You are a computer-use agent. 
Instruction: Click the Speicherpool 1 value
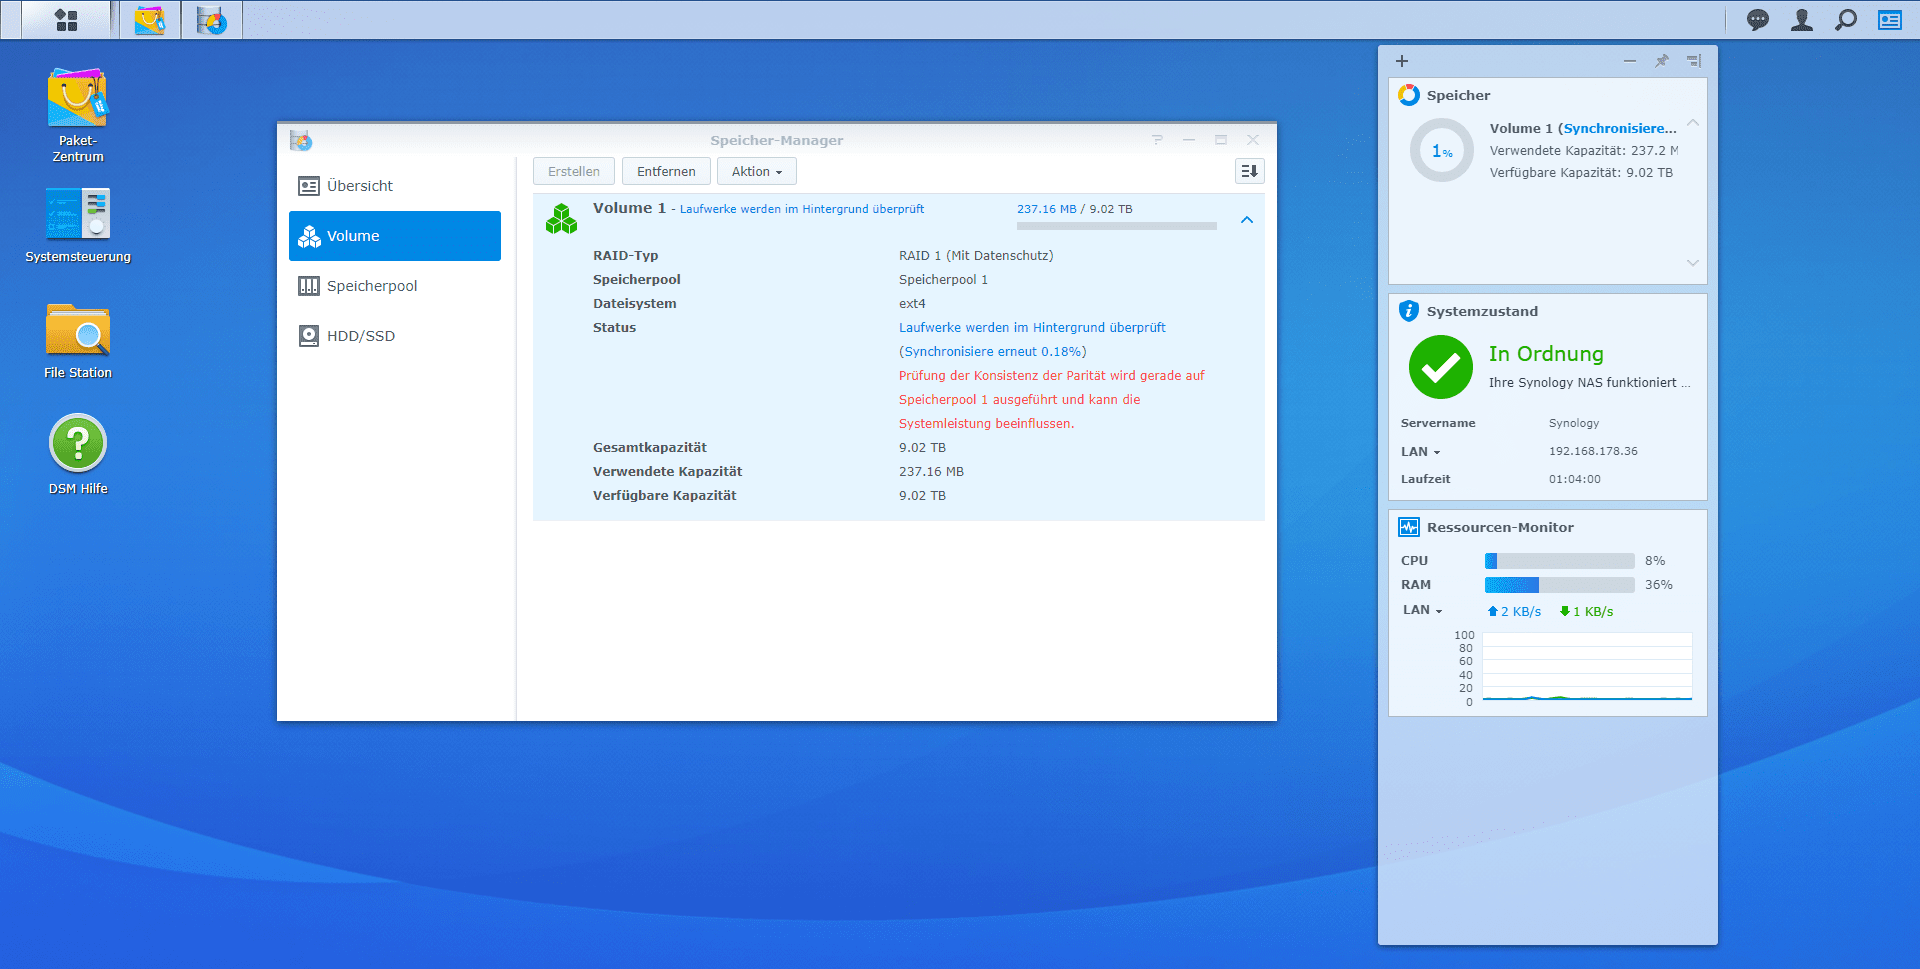[x=943, y=280]
